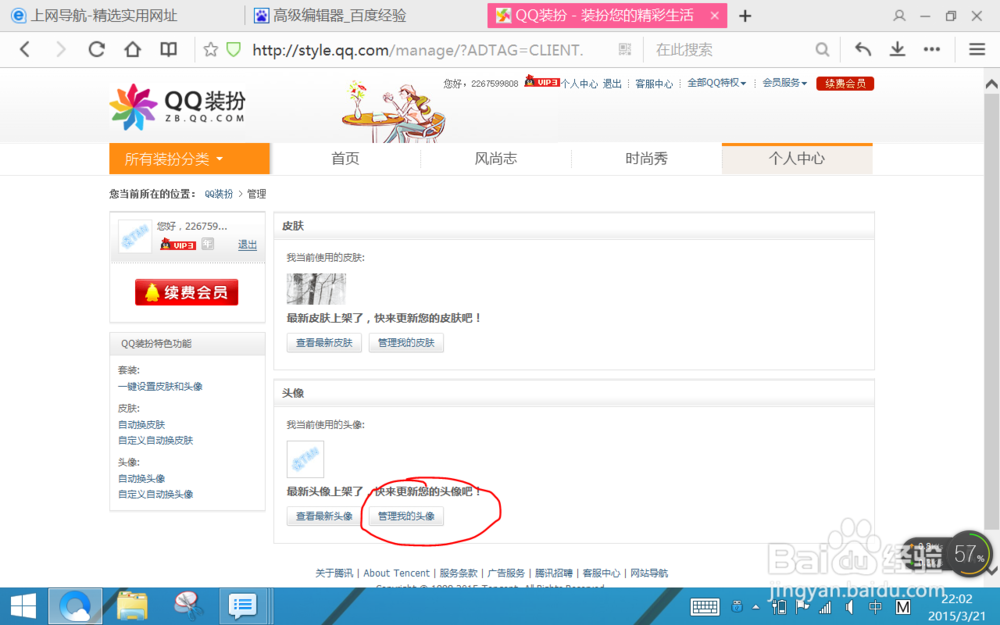The image size is (1000, 625).
Task: Open the browser hamburger menu
Action: (977, 49)
